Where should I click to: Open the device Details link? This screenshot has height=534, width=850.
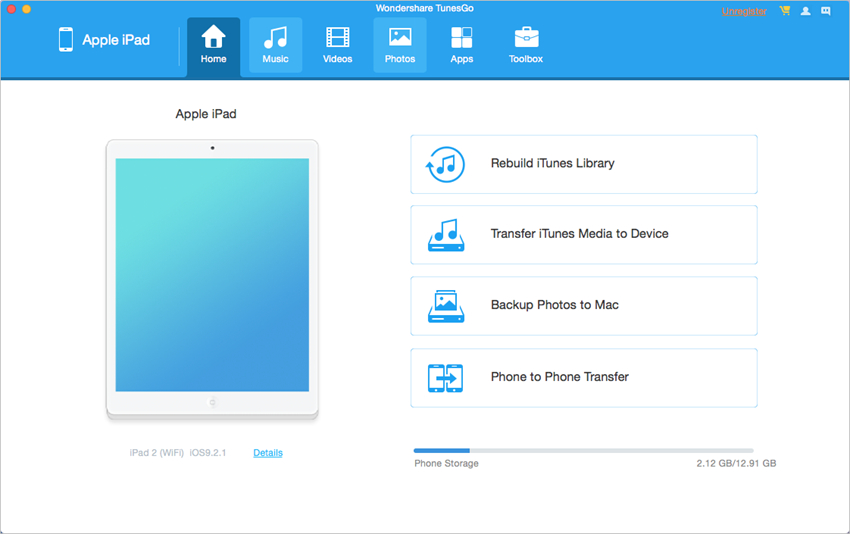268,453
